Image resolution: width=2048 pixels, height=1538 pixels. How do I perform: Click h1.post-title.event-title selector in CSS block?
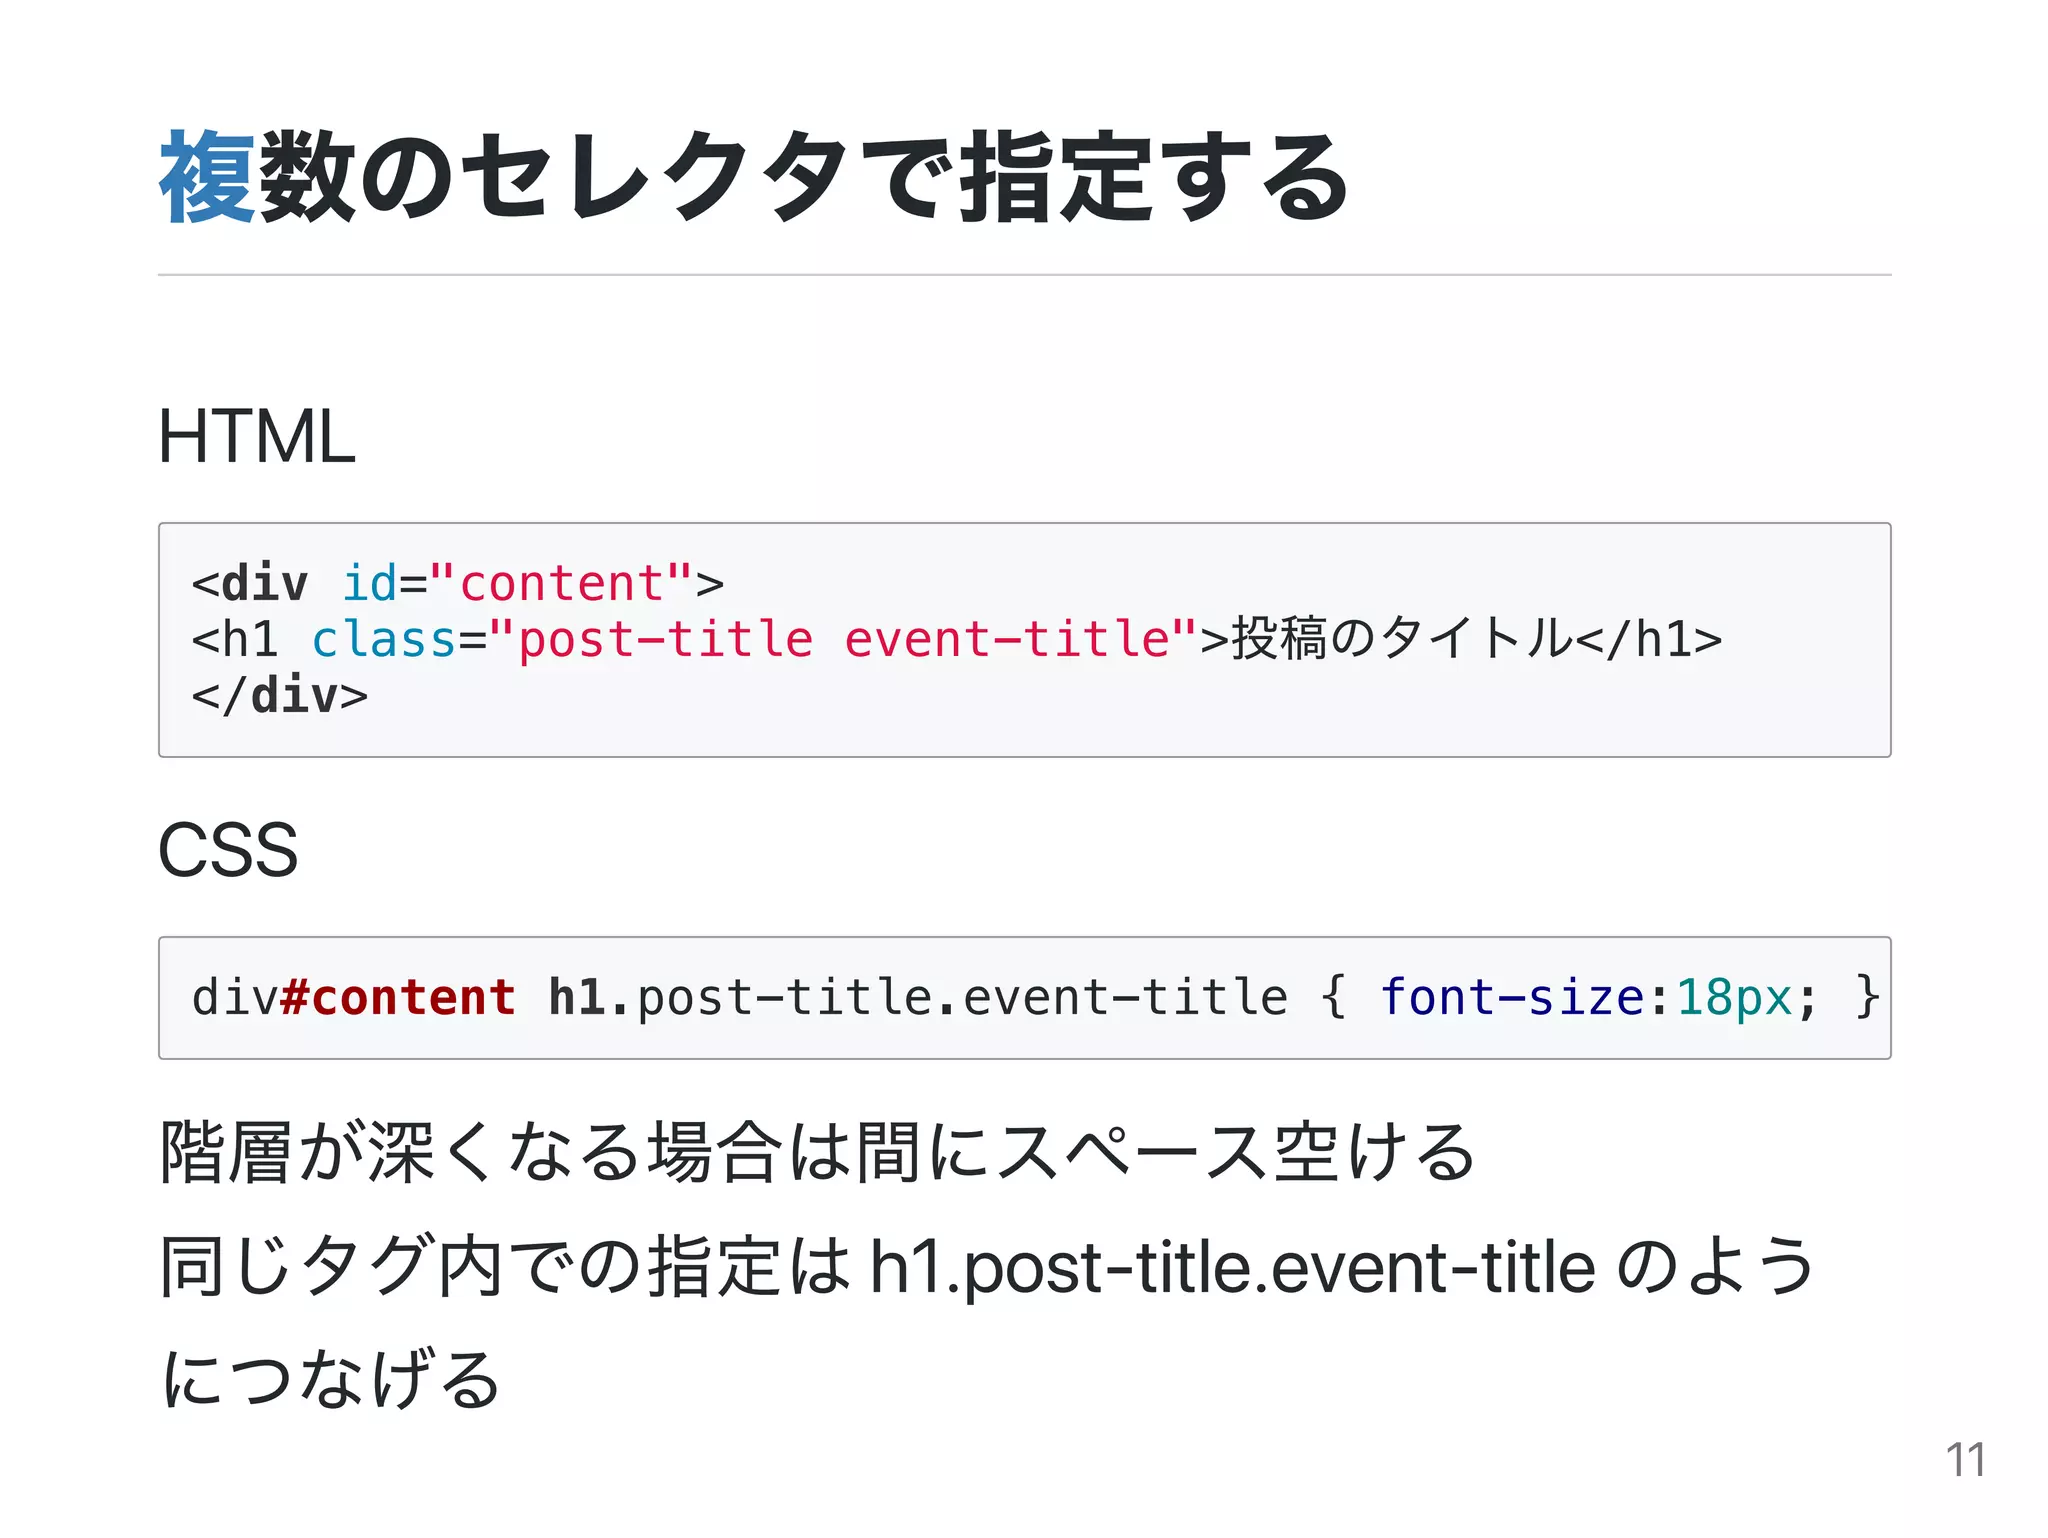tap(918, 997)
